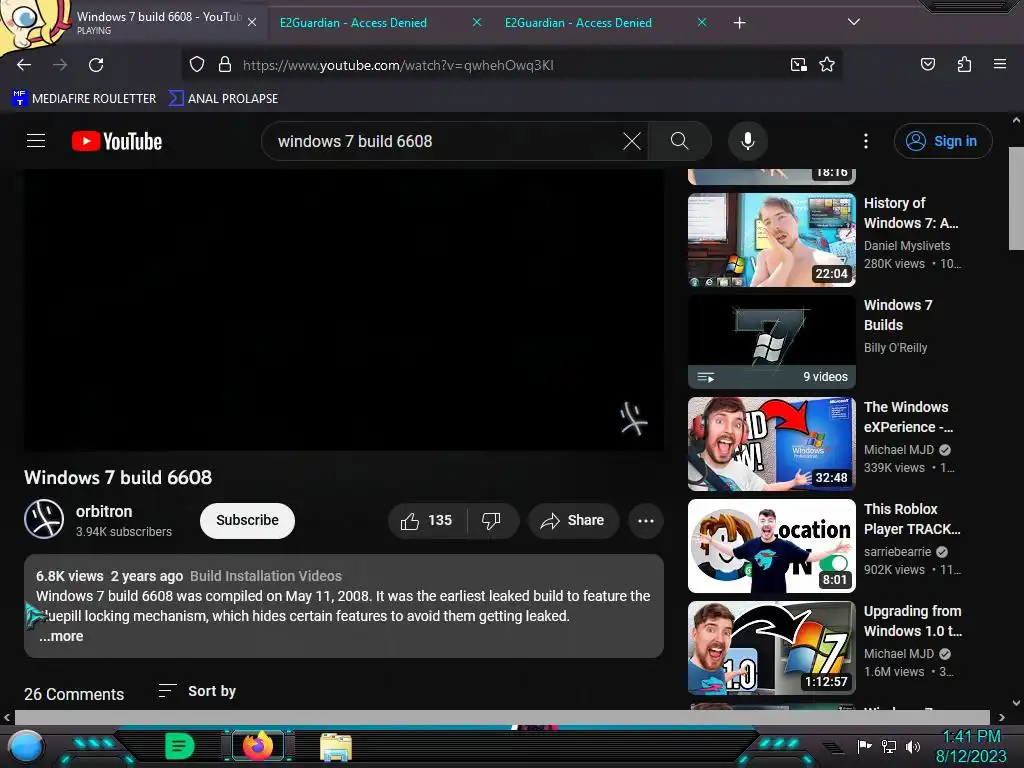The height and width of the screenshot is (768, 1024).
Task: Bookmark this page with star icon
Action: tap(827, 65)
